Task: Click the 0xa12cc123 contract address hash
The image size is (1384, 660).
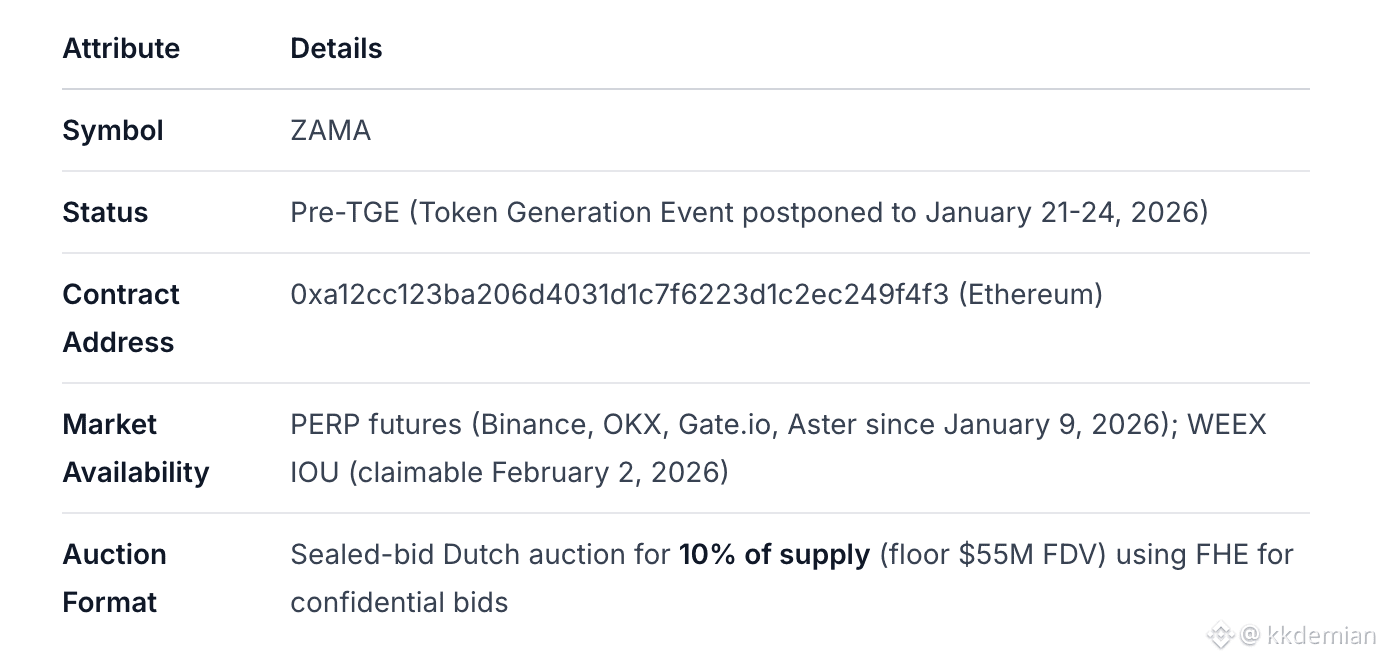Action: 619,294
